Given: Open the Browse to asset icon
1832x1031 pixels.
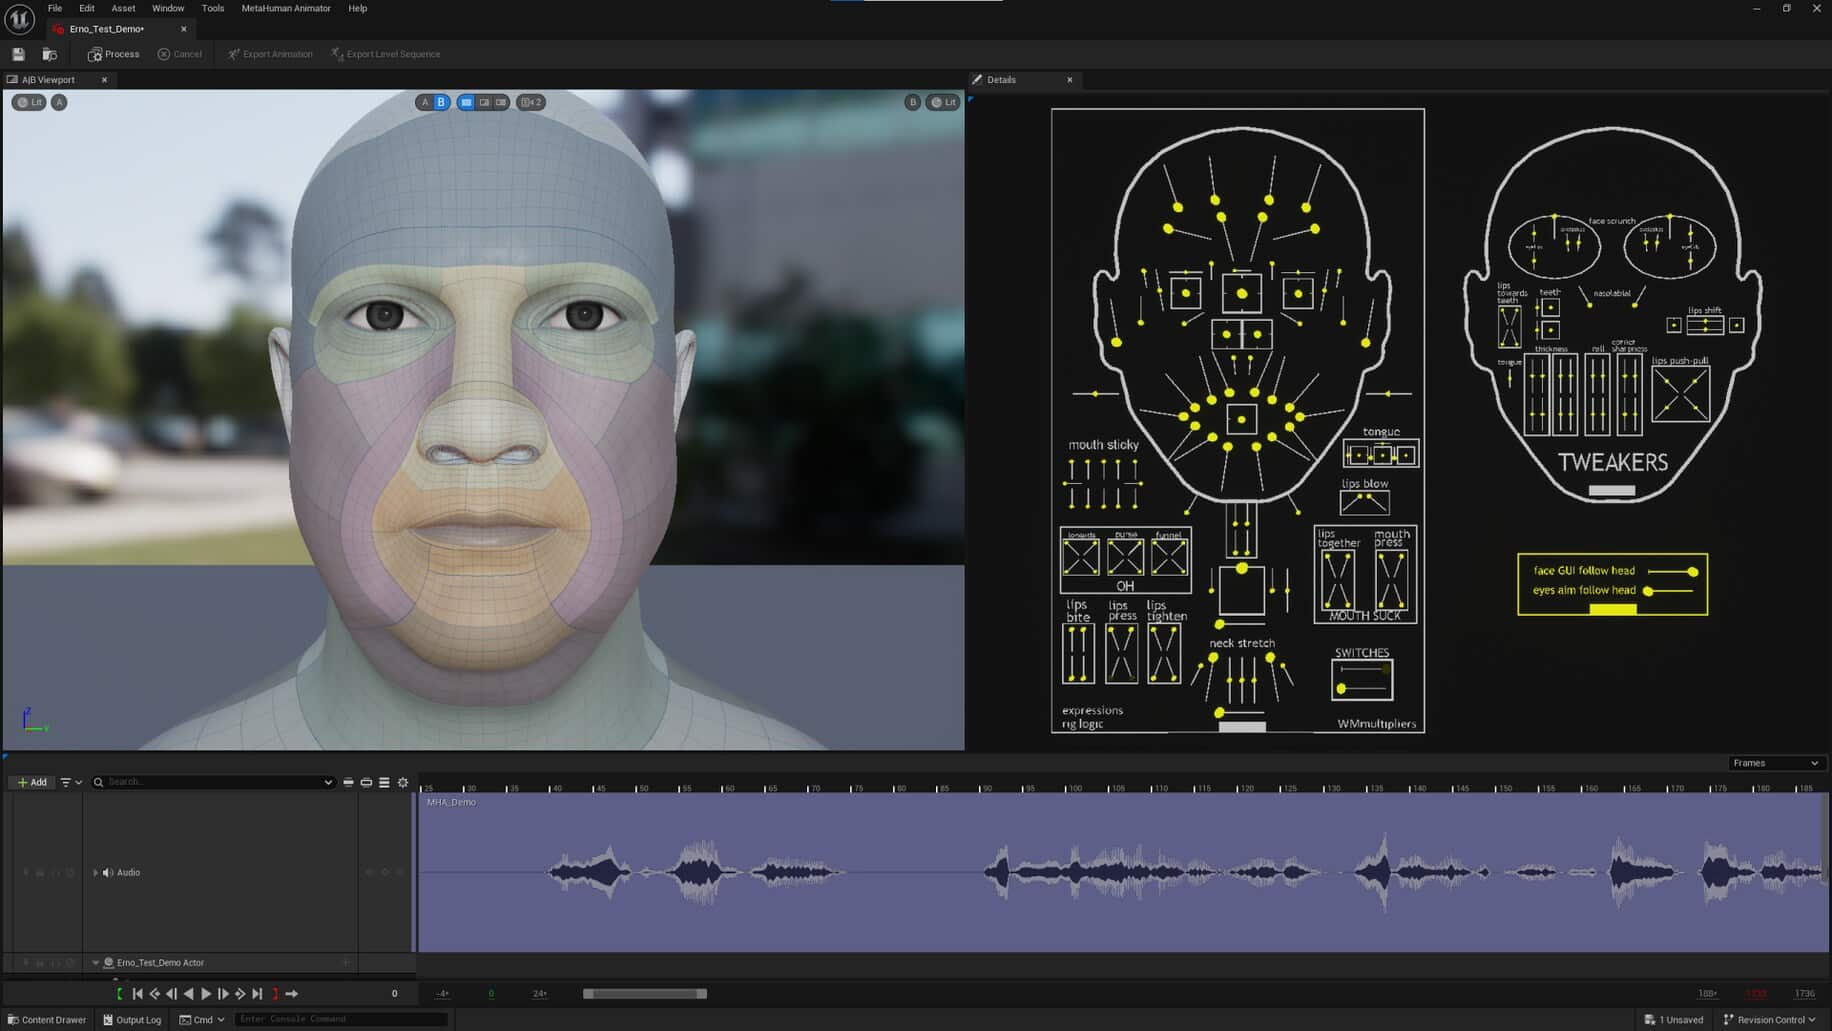Looking at the screenshot, I should (50, 53).
